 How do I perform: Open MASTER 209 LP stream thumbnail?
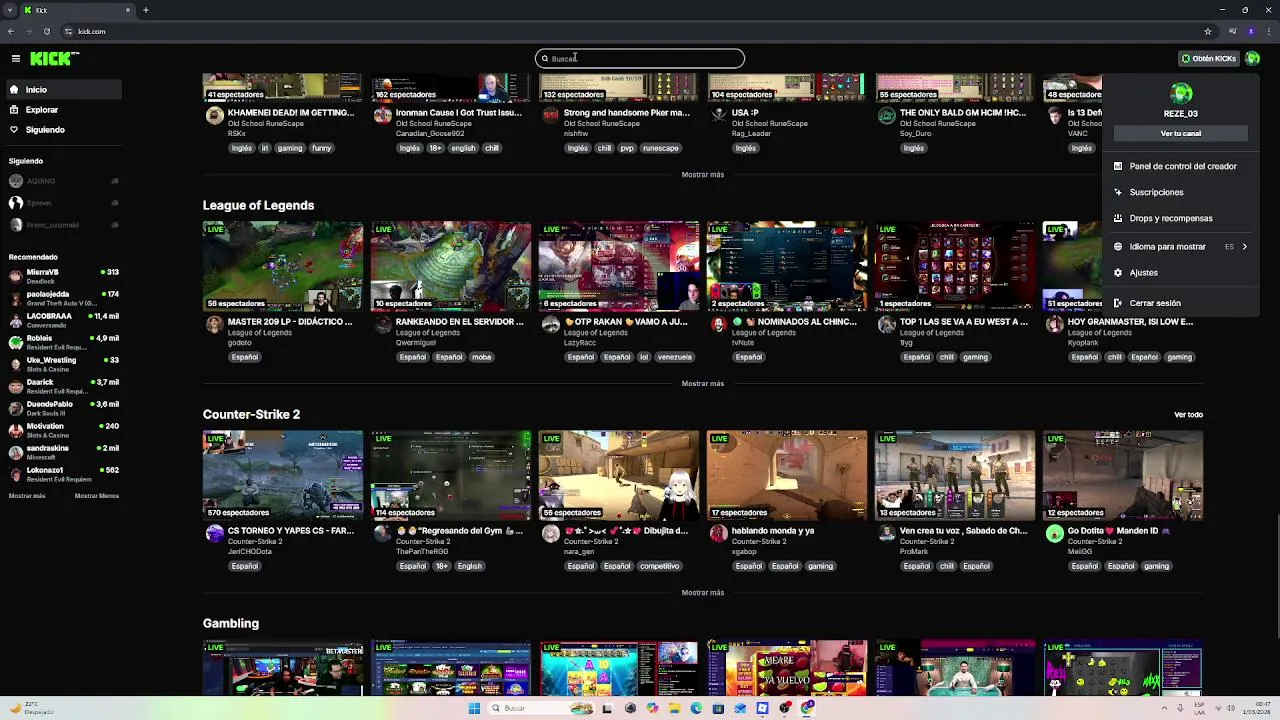(x=283, y=267)
